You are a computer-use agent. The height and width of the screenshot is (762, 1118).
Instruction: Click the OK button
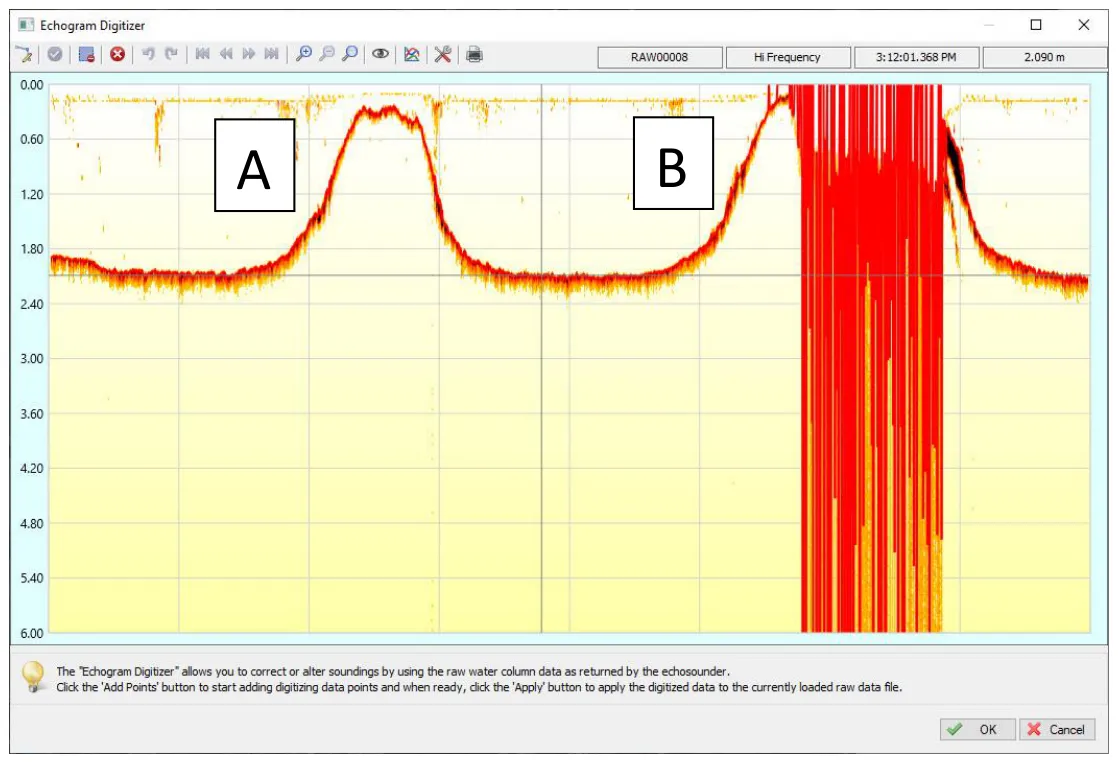[x=977, y=729]
